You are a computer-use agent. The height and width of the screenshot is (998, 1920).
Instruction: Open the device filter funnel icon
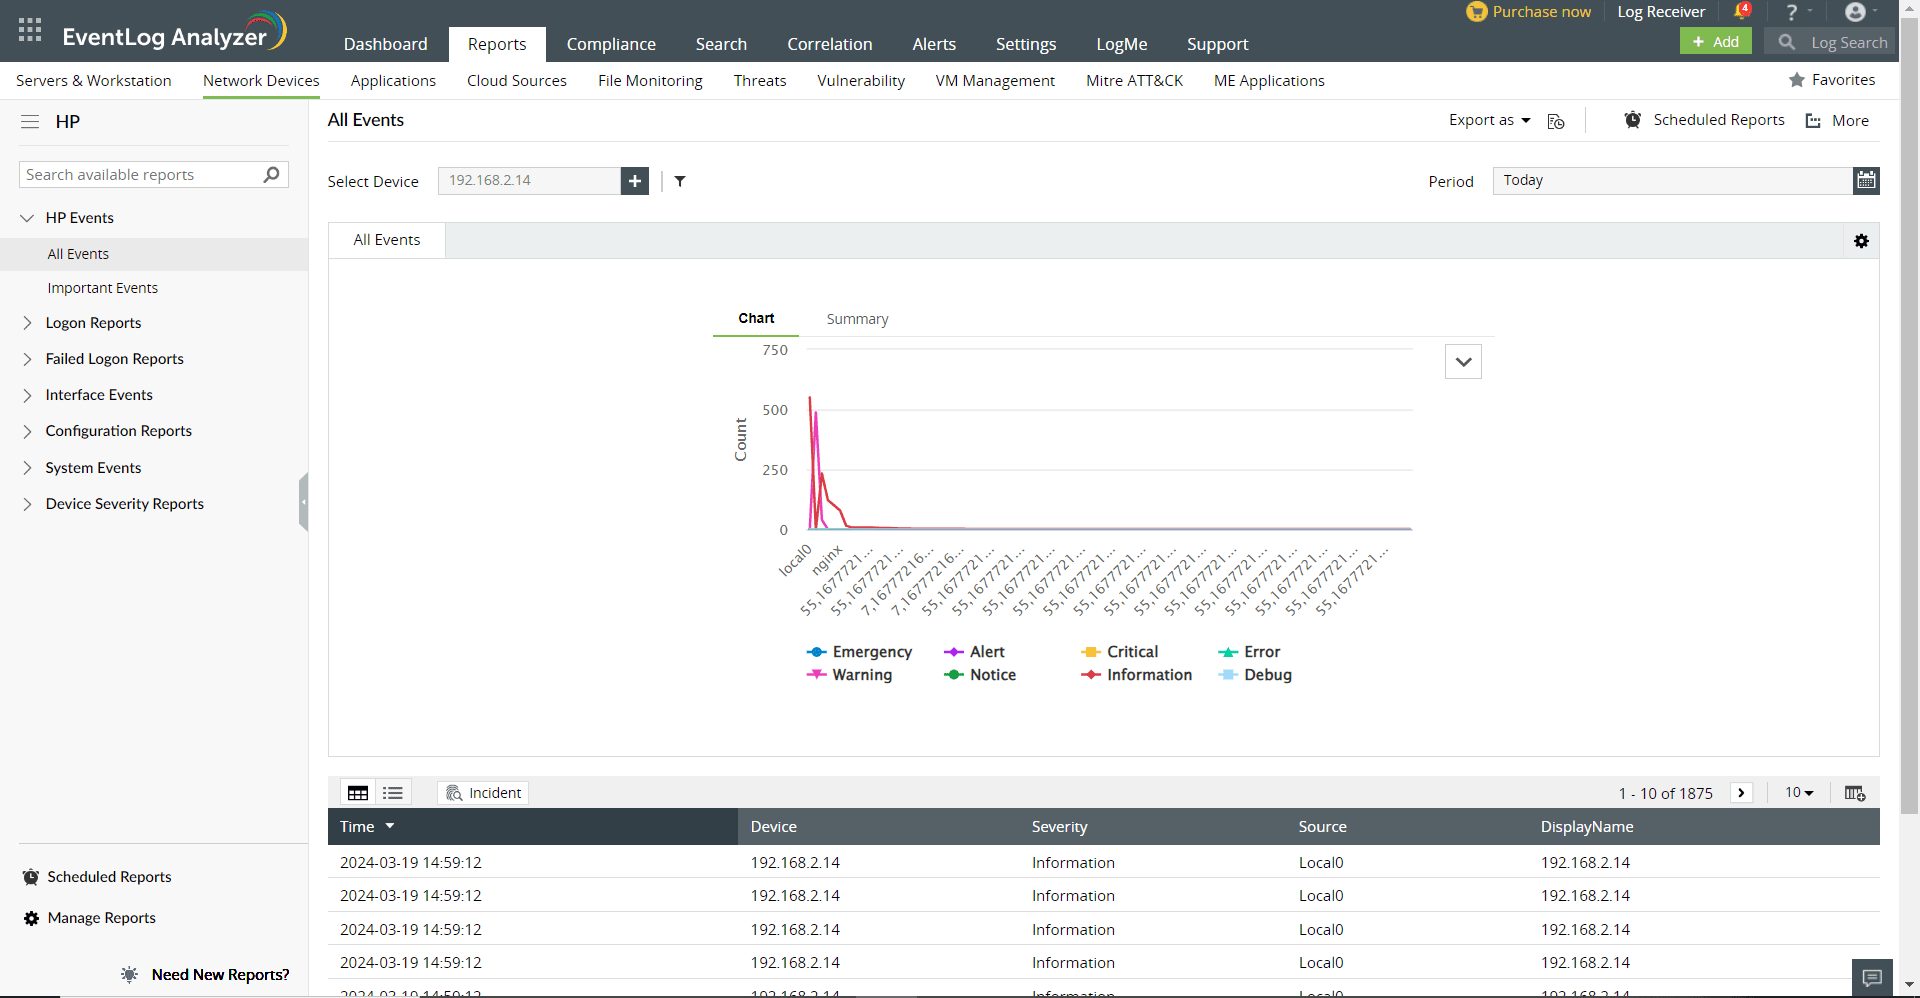coord(680,181)
